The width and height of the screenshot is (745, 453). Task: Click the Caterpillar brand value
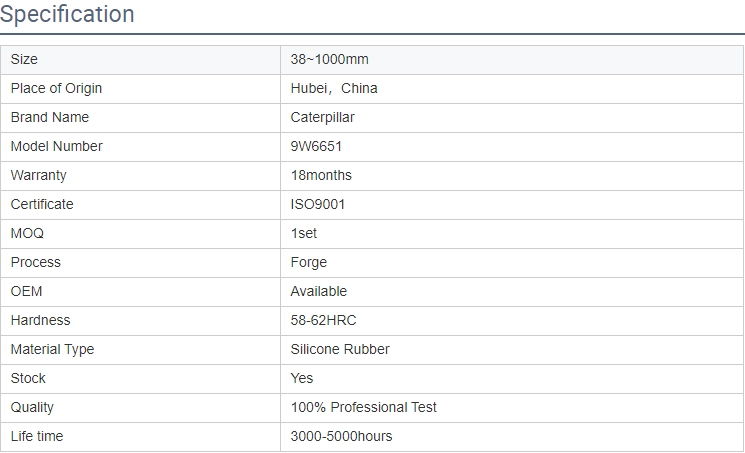[x=323, y=117]
